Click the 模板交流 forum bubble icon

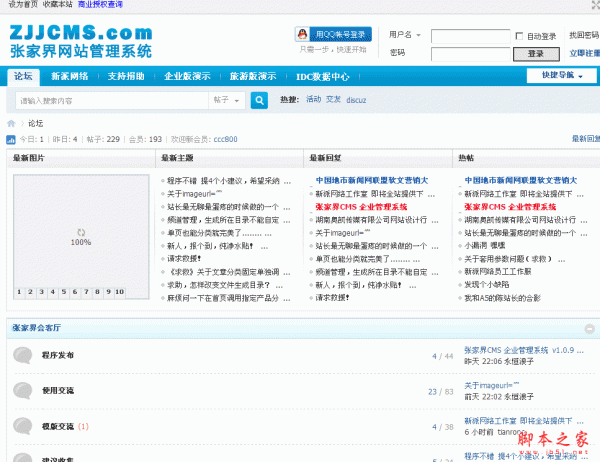[x=23, y=426]
